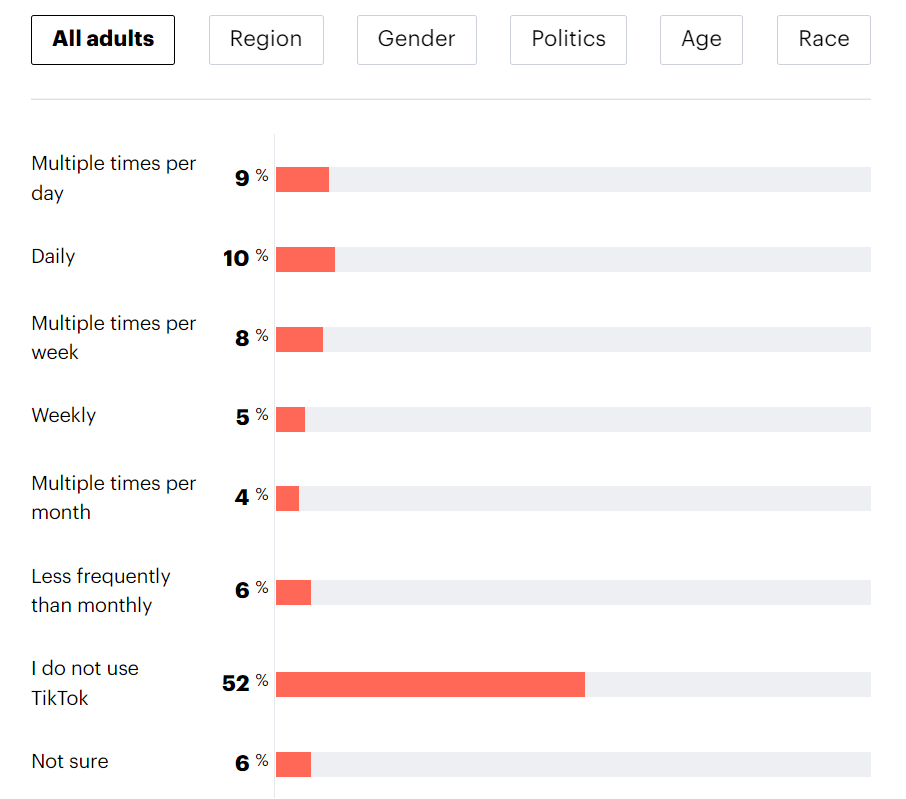Screen dimensions: 906x799
Task: Click the Not sure category label
Action: tap(70, 761)
